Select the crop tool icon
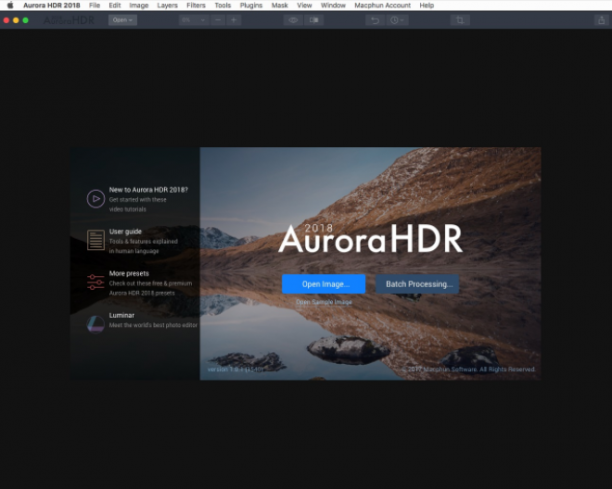 460,20
